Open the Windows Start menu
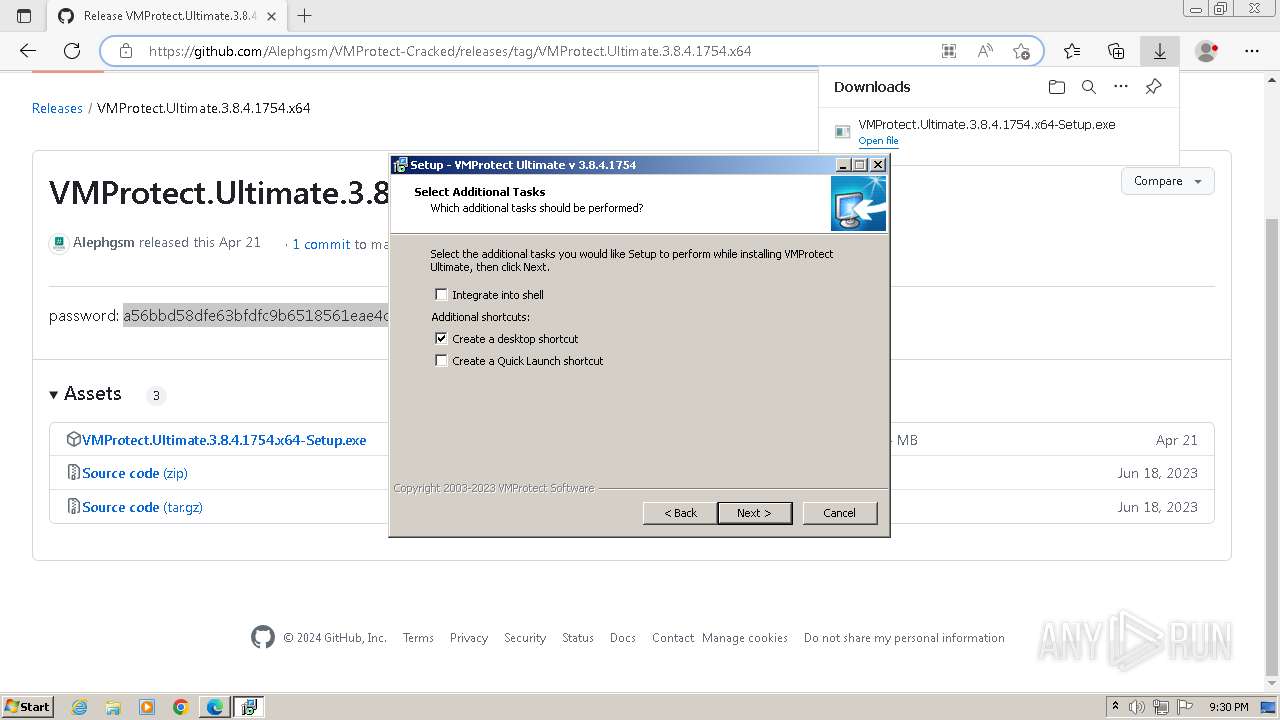Viewport: 1280px width, 720px height. point(28,707)
